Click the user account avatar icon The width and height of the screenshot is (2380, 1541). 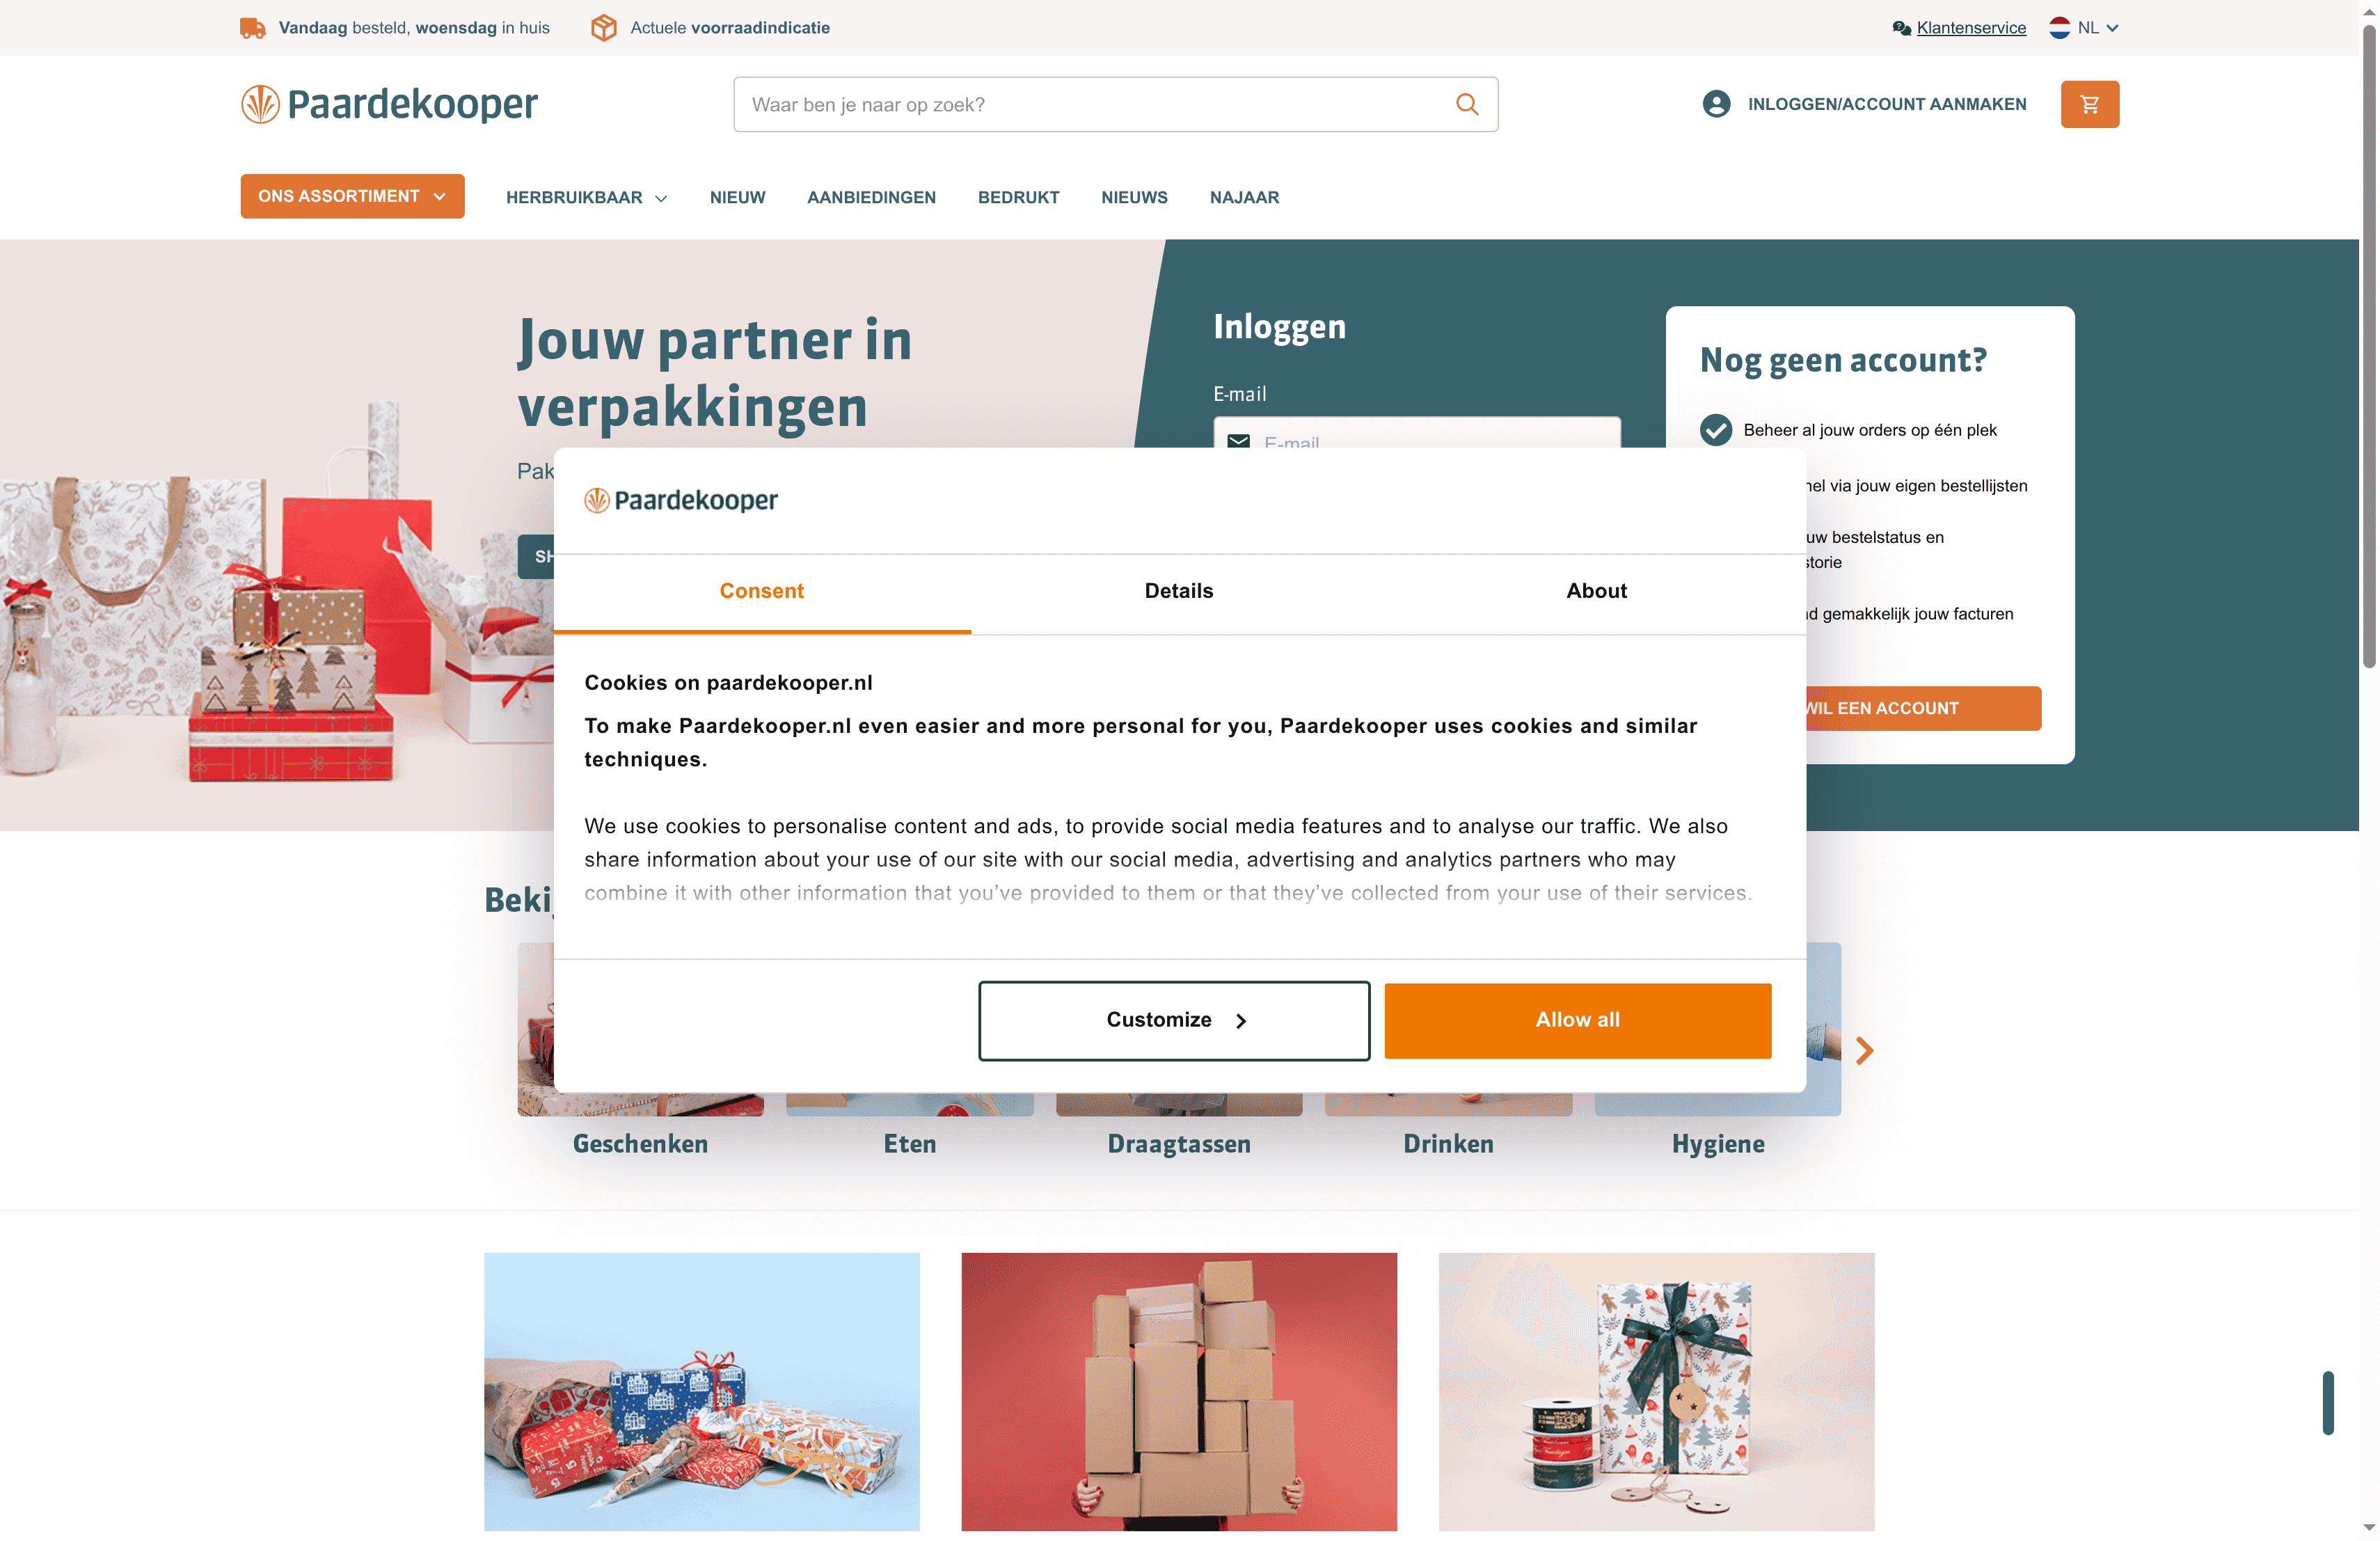(x=1716, y=104)
